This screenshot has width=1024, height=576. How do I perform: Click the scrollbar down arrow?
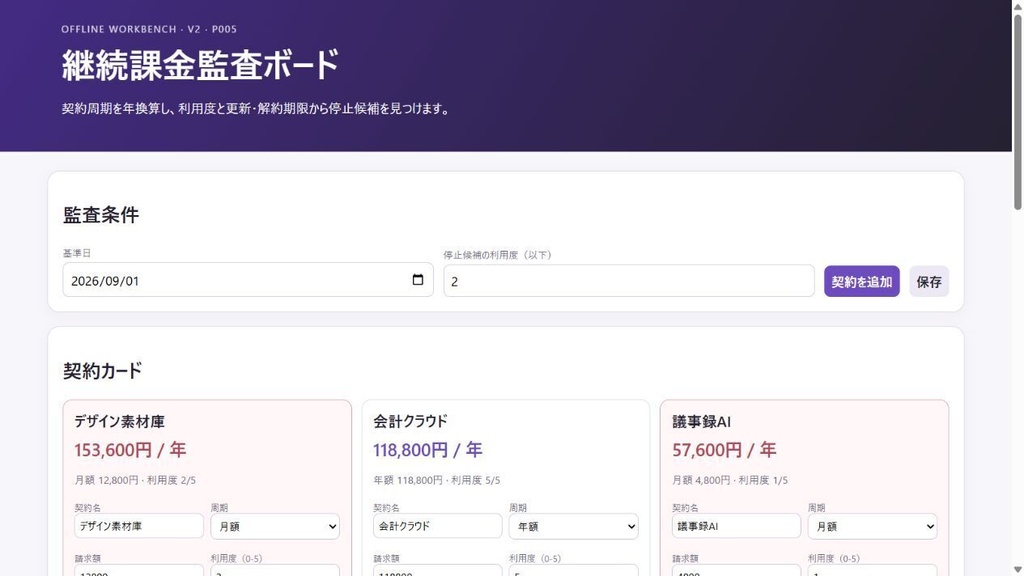tap(1017, 570)
